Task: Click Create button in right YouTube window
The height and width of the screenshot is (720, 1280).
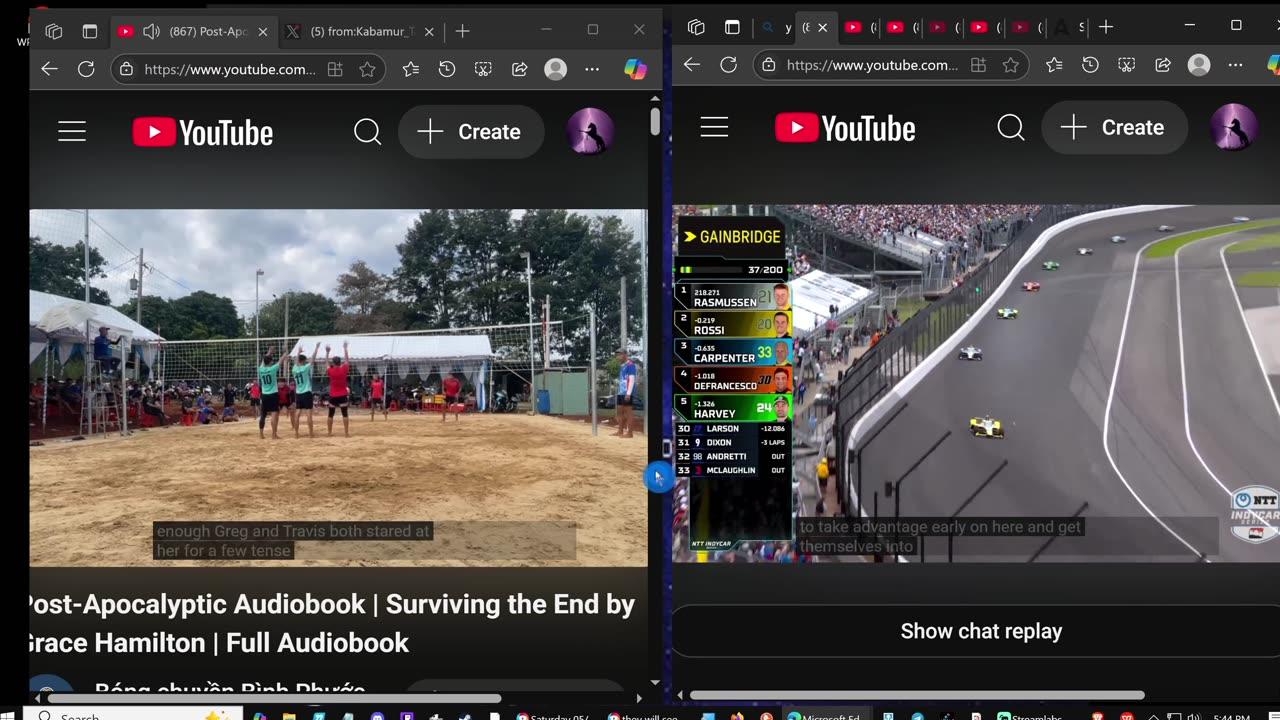Action: click(x=1114, y=127)
